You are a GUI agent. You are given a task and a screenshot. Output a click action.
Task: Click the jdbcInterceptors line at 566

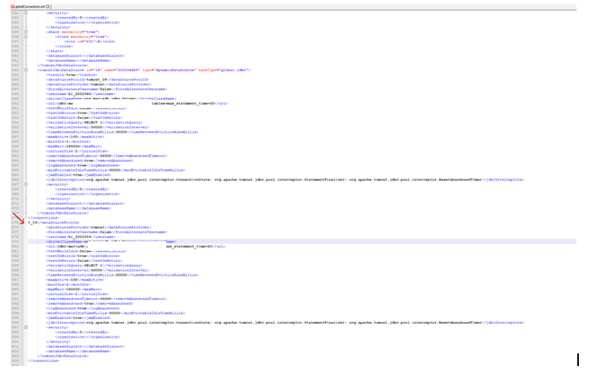[285, 180]
